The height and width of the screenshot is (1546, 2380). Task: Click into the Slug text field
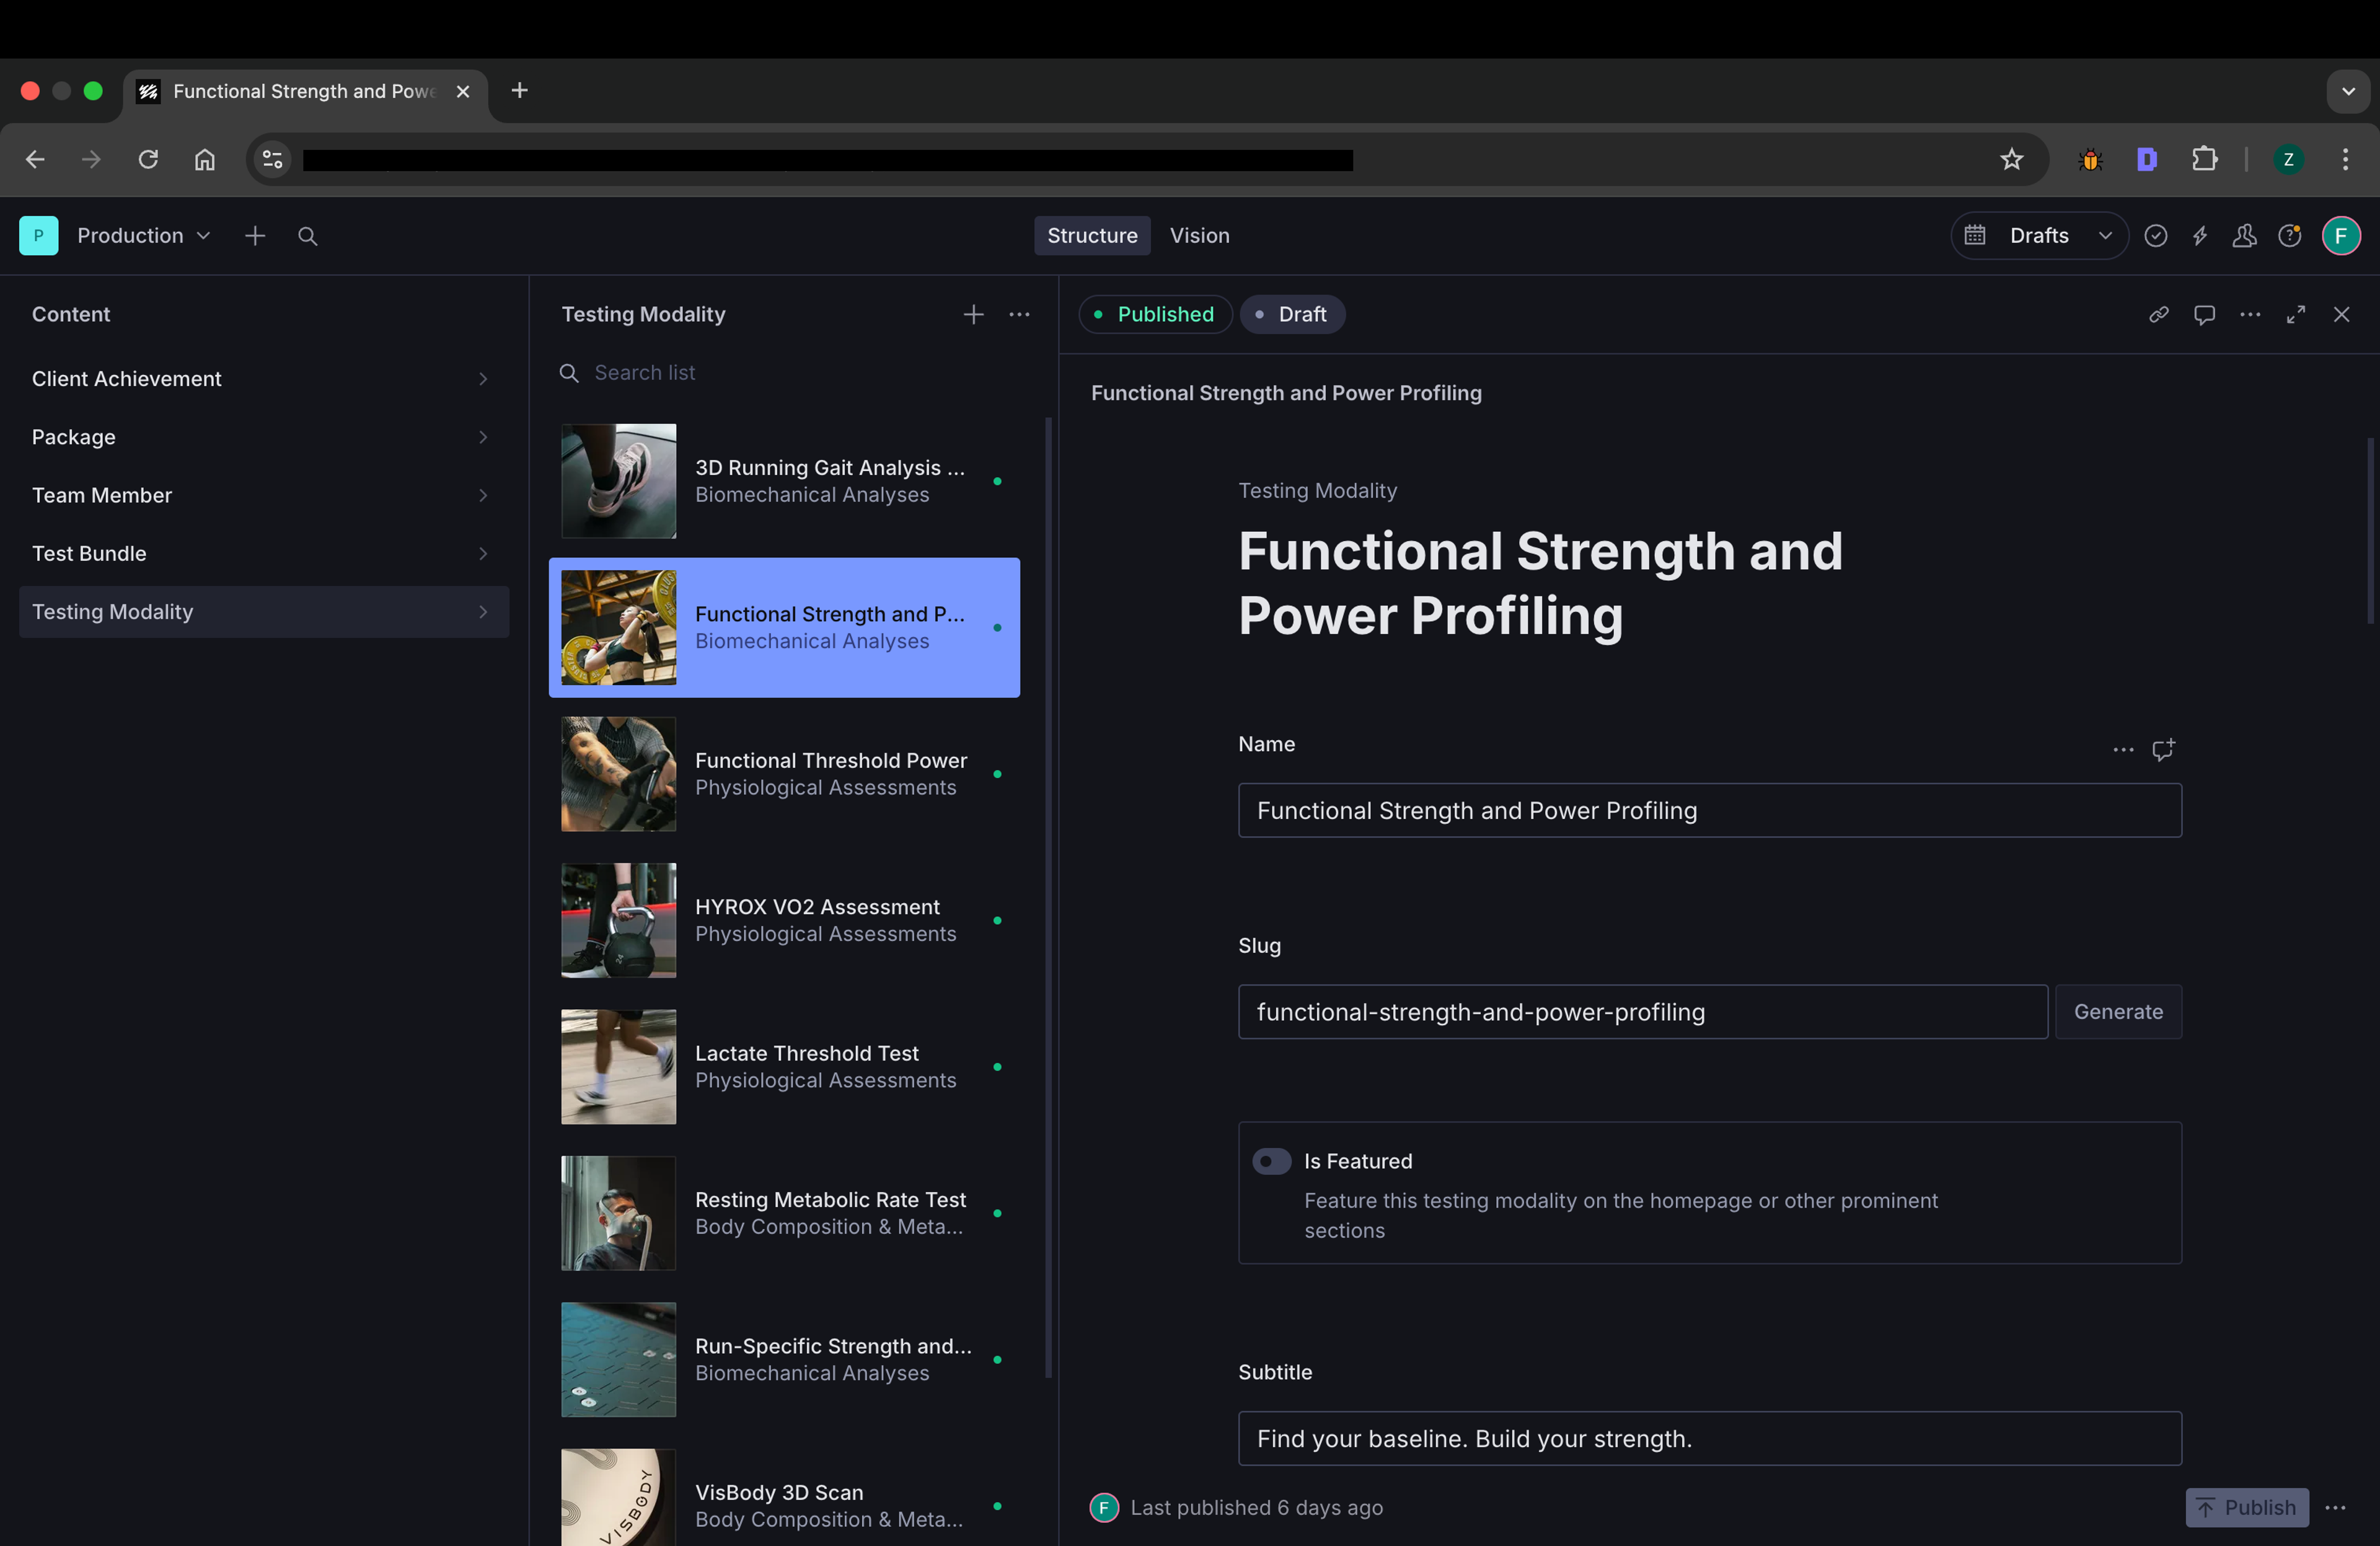point(1642,1012)
